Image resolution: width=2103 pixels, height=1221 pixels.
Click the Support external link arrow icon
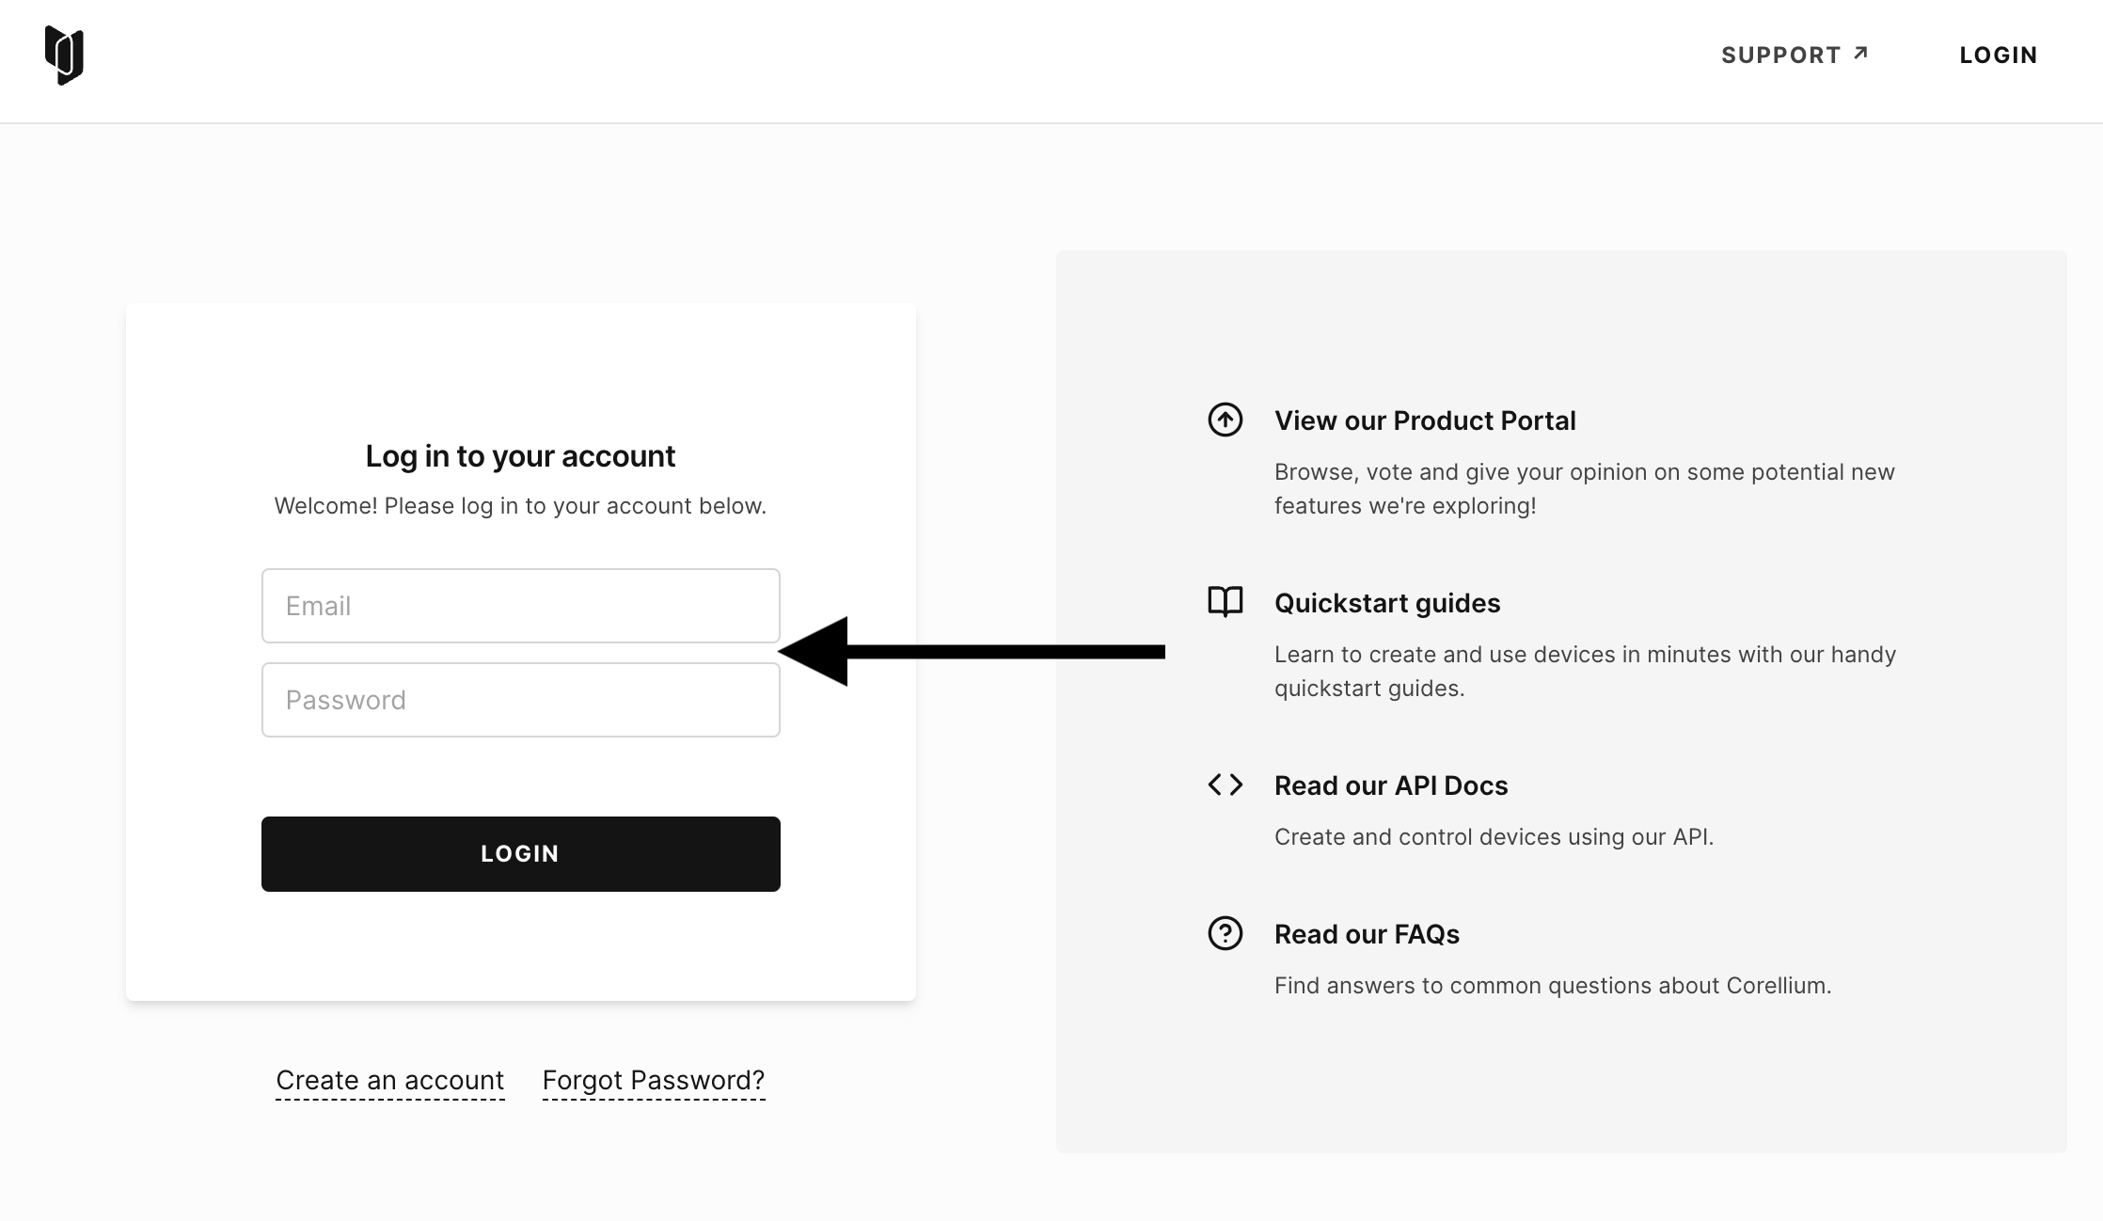coord(1860,53)
